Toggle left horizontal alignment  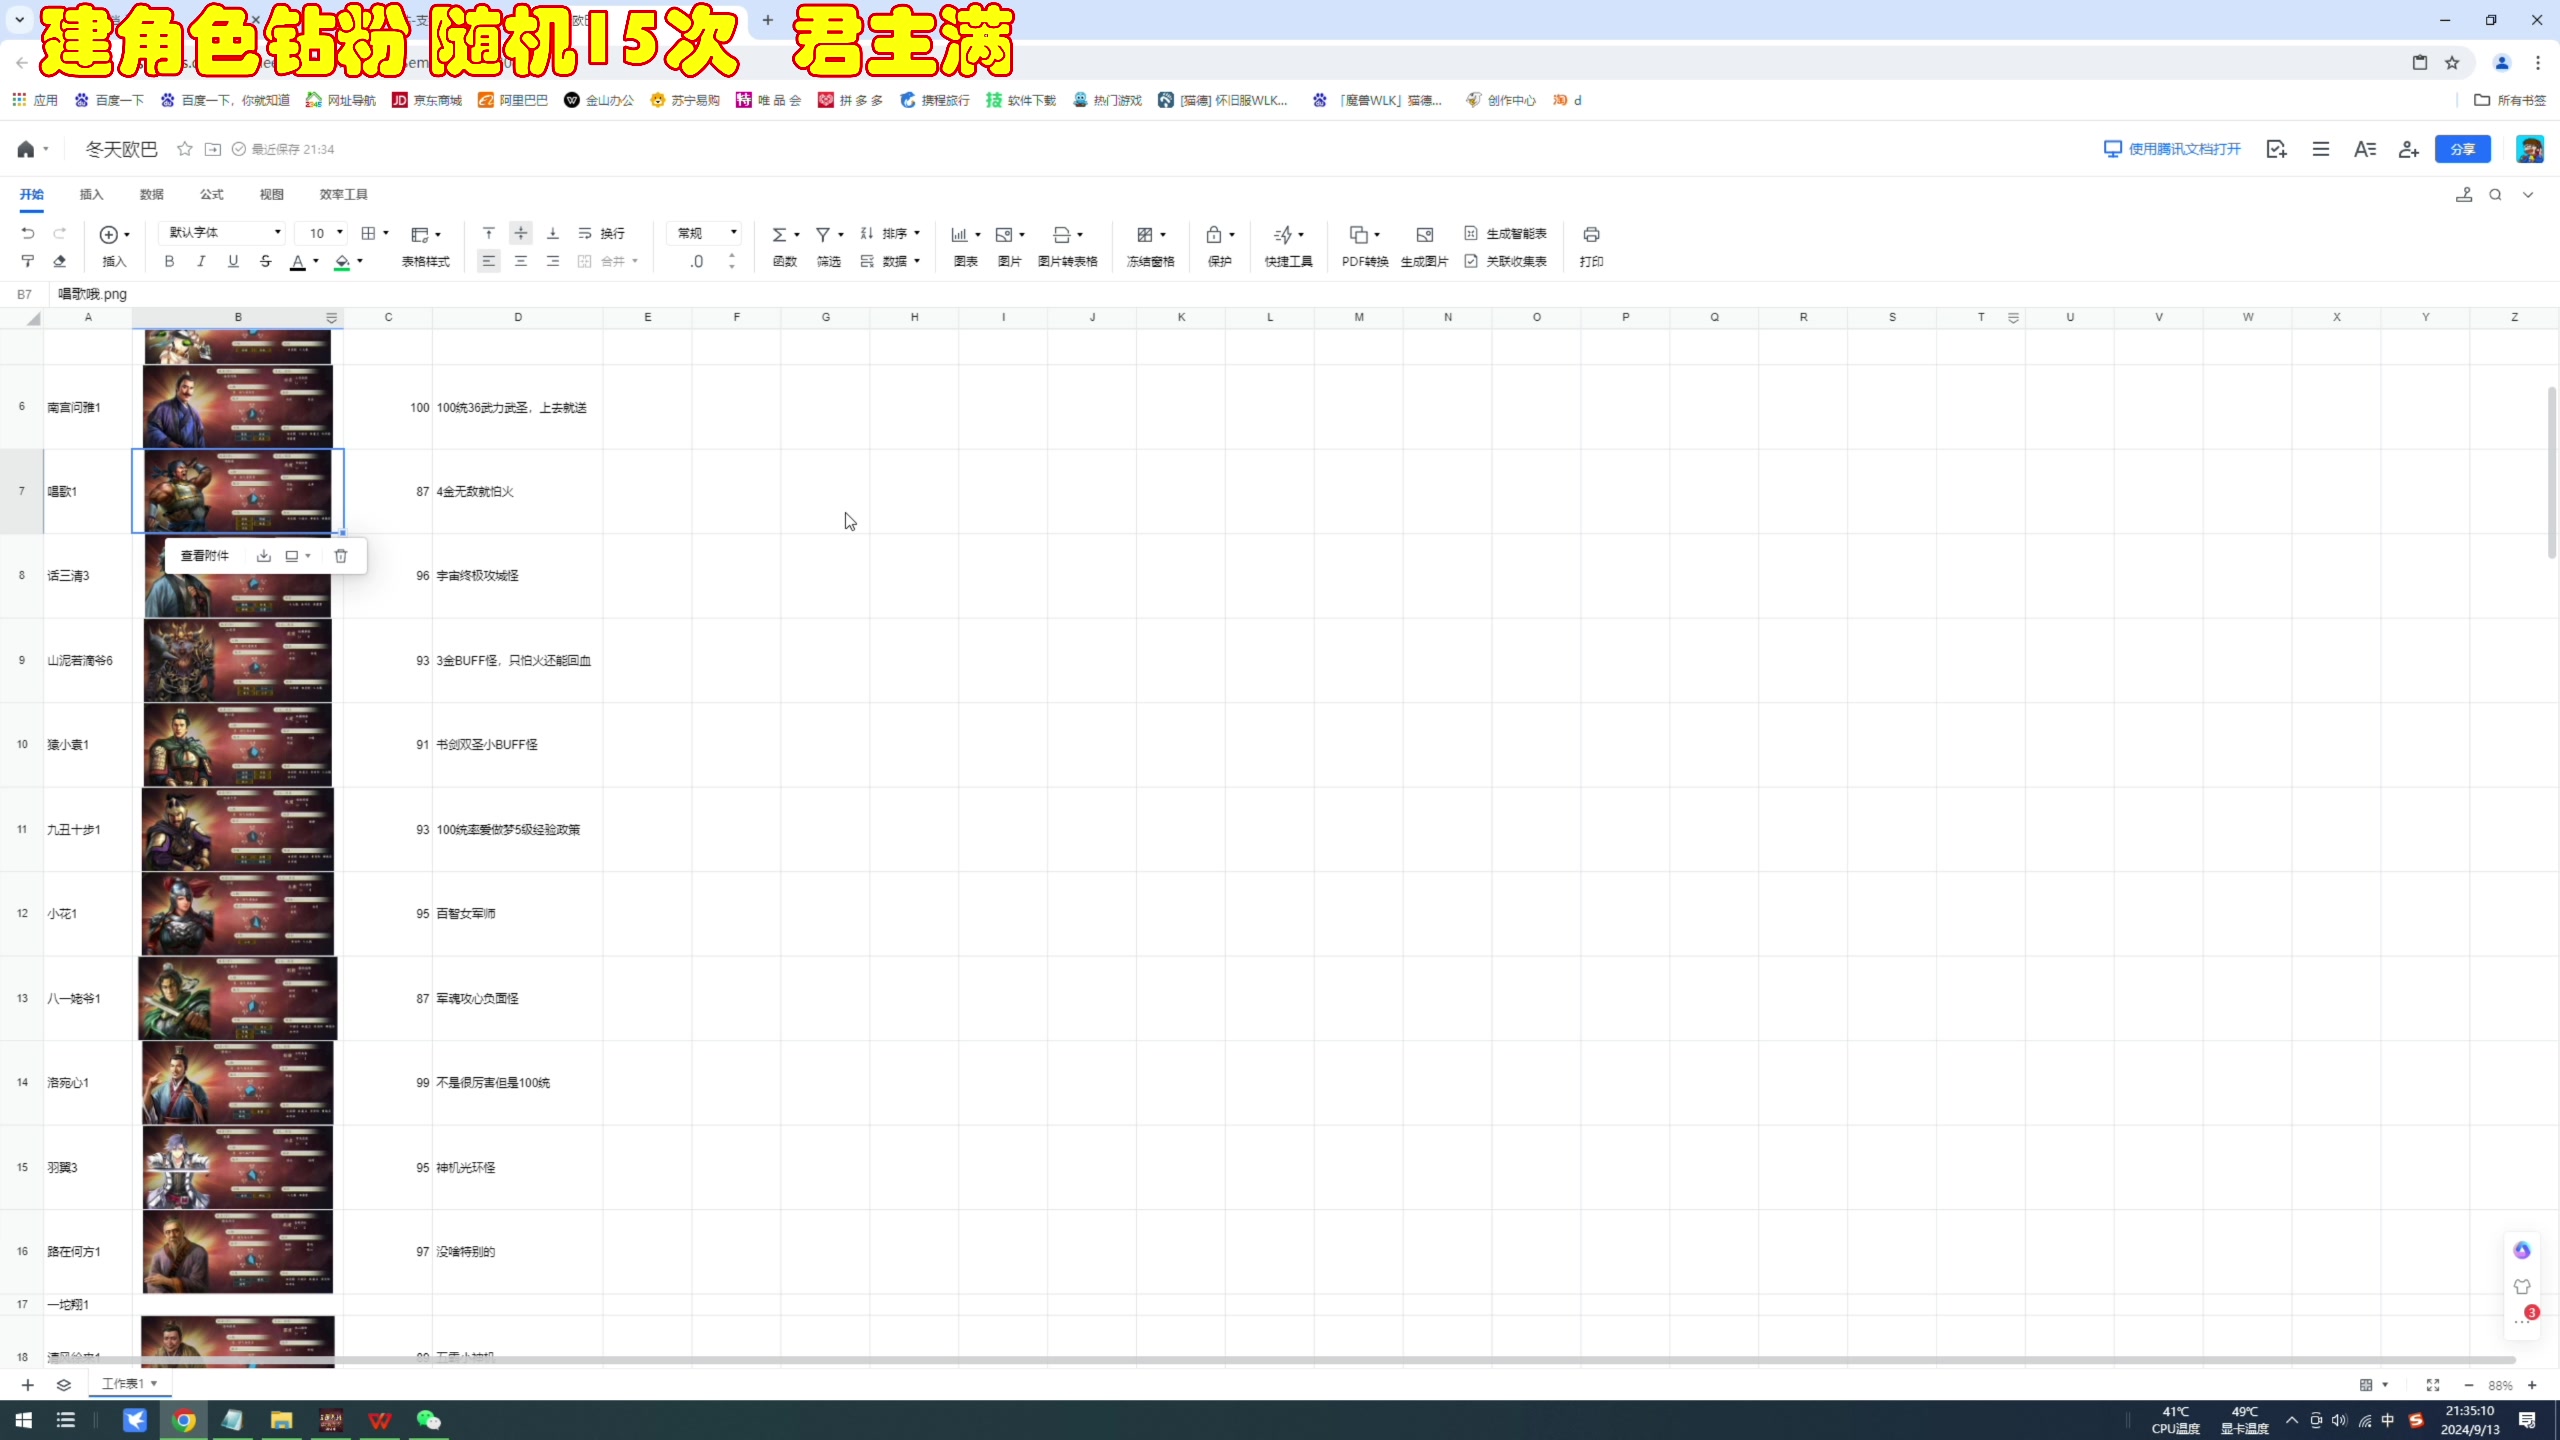(488, 261)
